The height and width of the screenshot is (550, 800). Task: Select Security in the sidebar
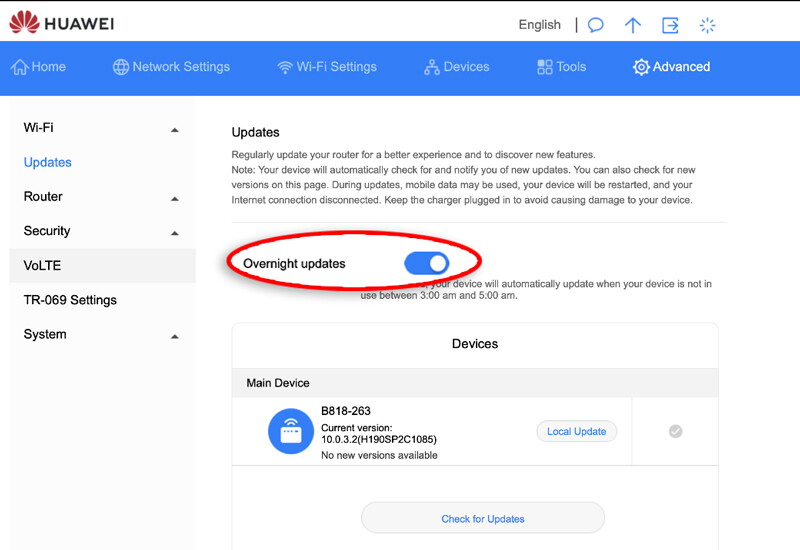[x=47, y=231]
